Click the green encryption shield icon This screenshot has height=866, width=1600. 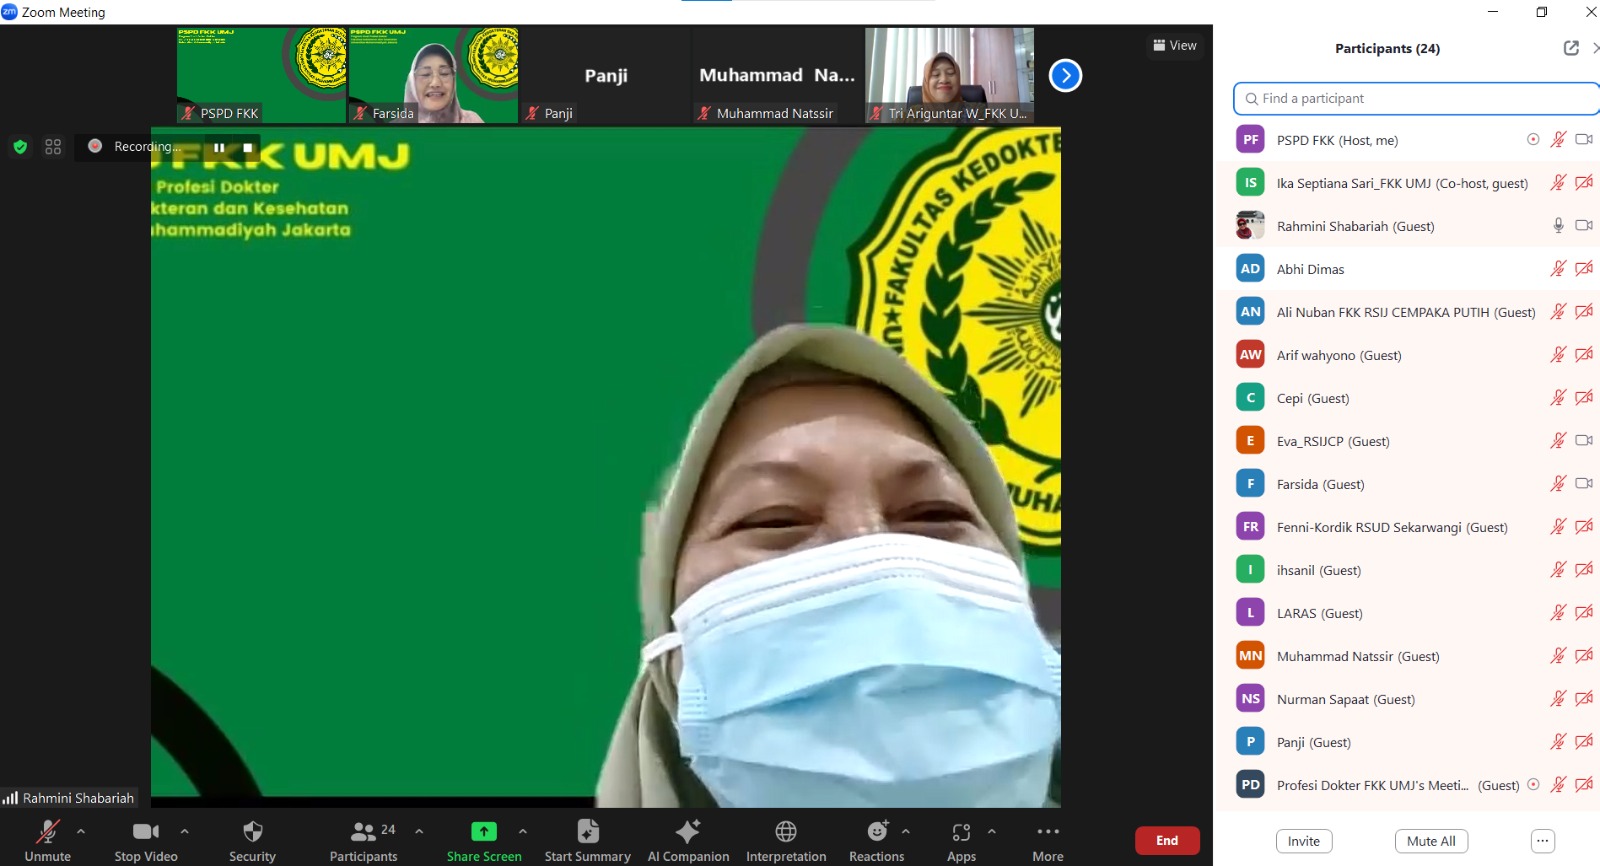point(20,147)
